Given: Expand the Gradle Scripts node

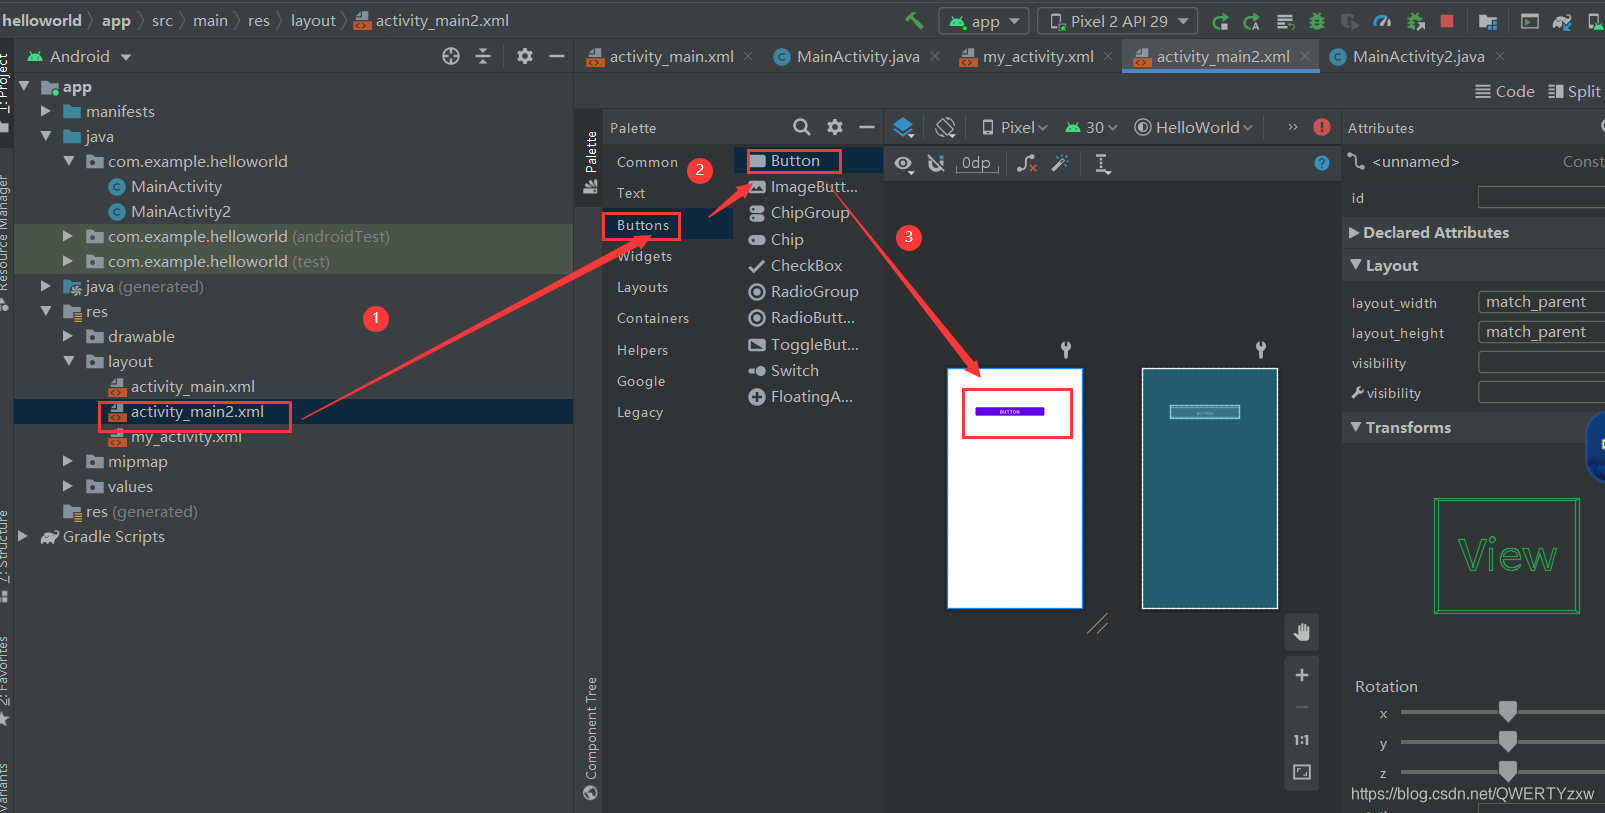Looking at the screenshot, I should coord(22,536).
